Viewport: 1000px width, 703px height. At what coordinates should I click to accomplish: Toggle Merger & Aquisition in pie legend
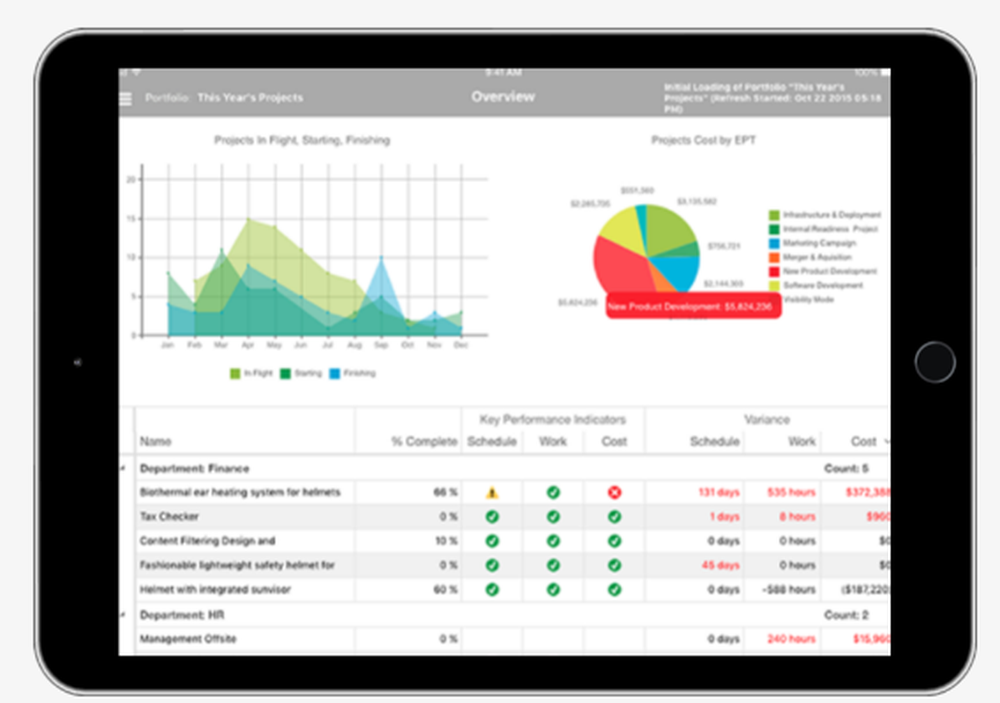(x=811, y=257)
